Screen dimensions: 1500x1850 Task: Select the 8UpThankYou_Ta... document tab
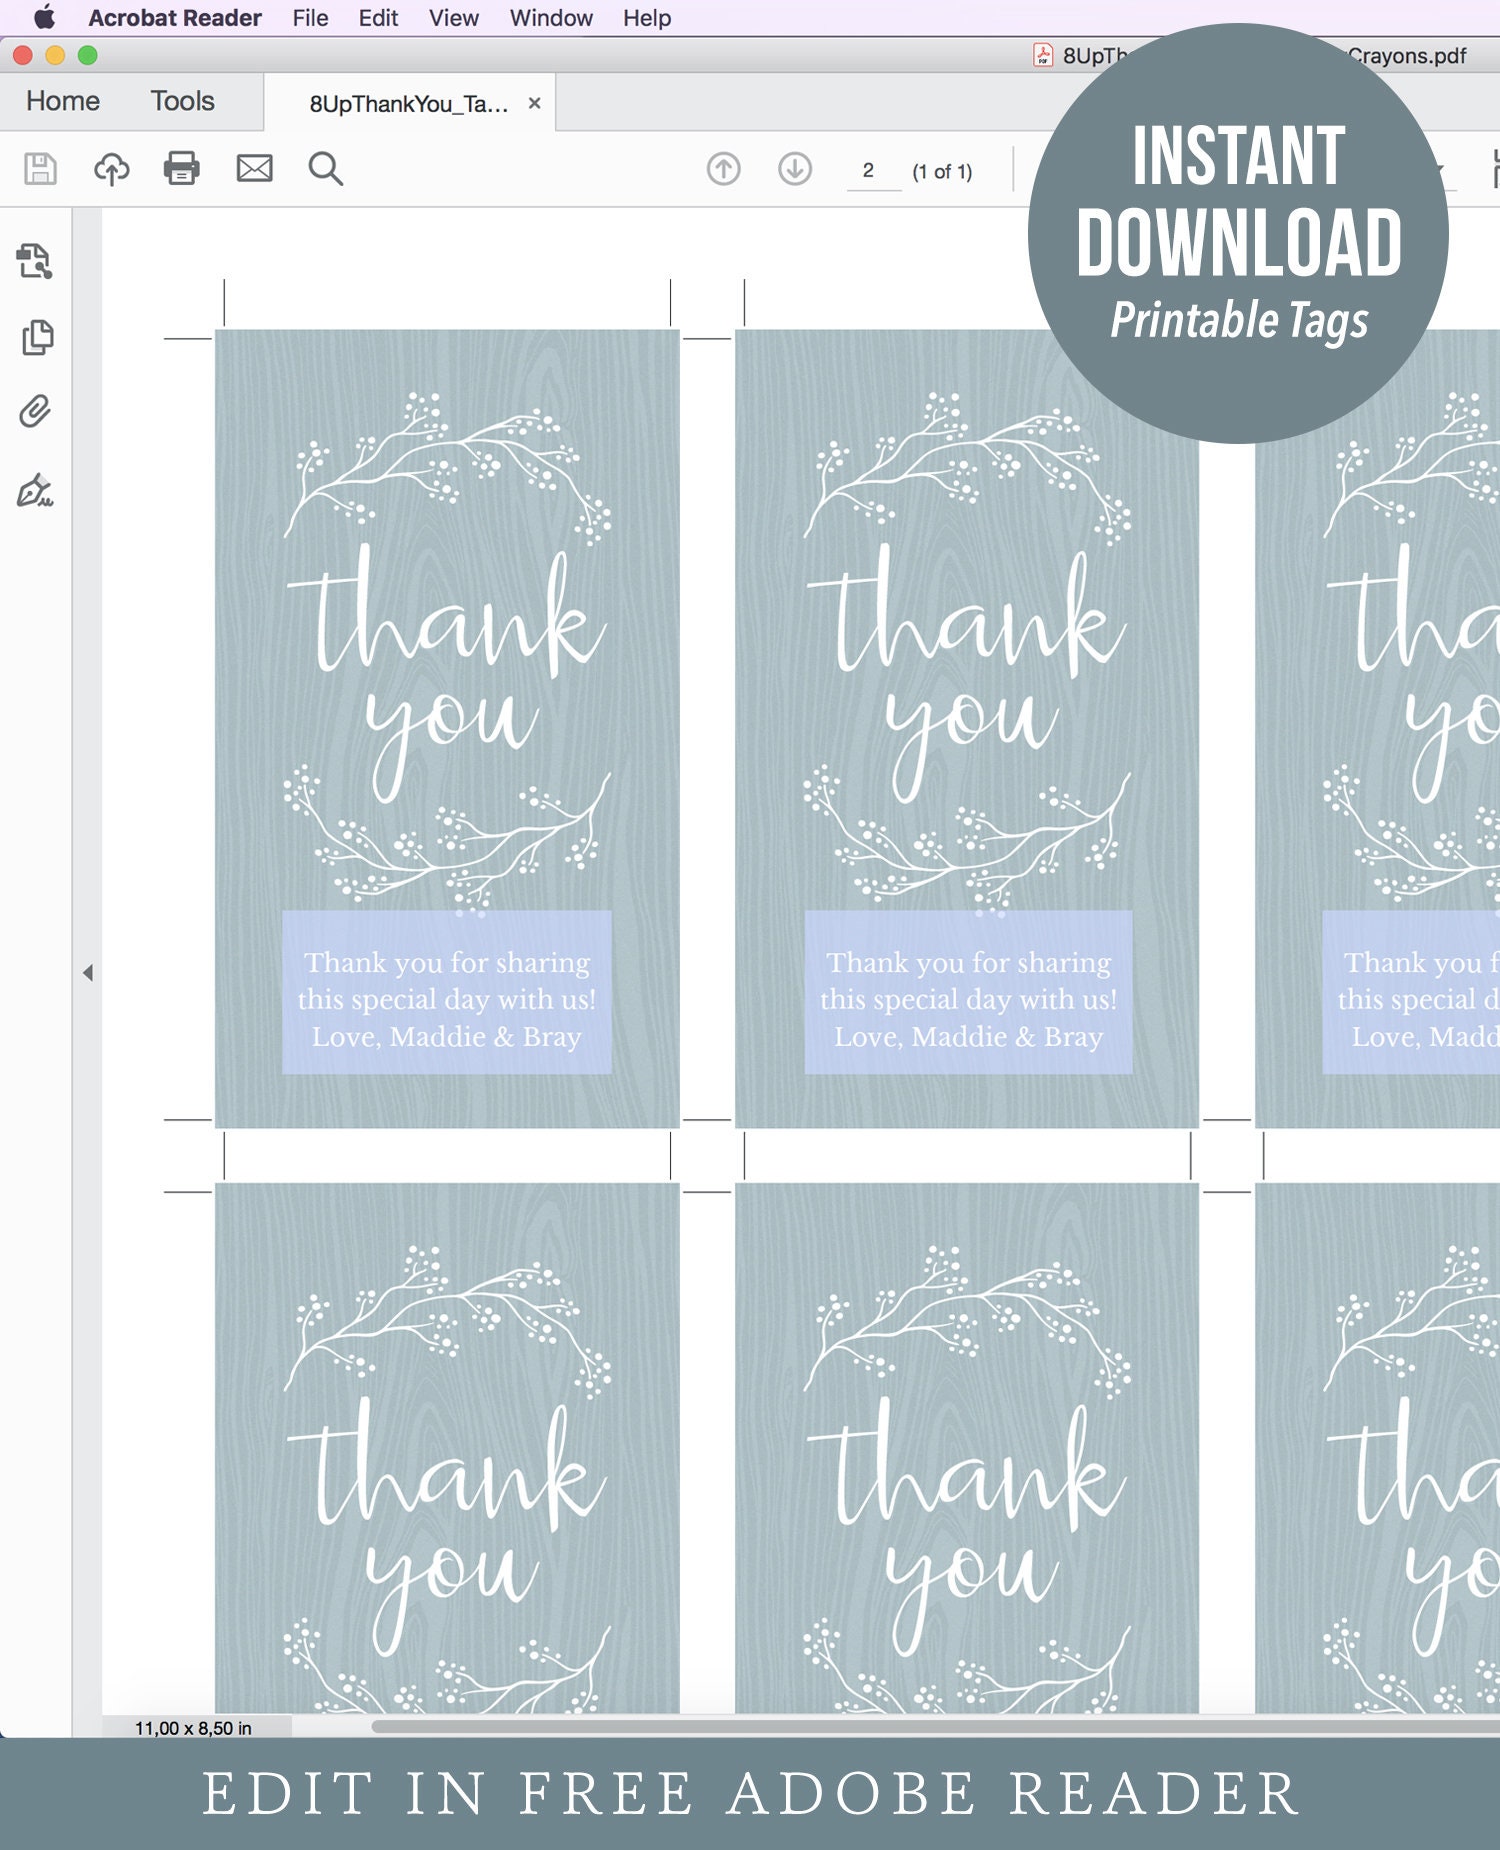click(x=408, y=104)
